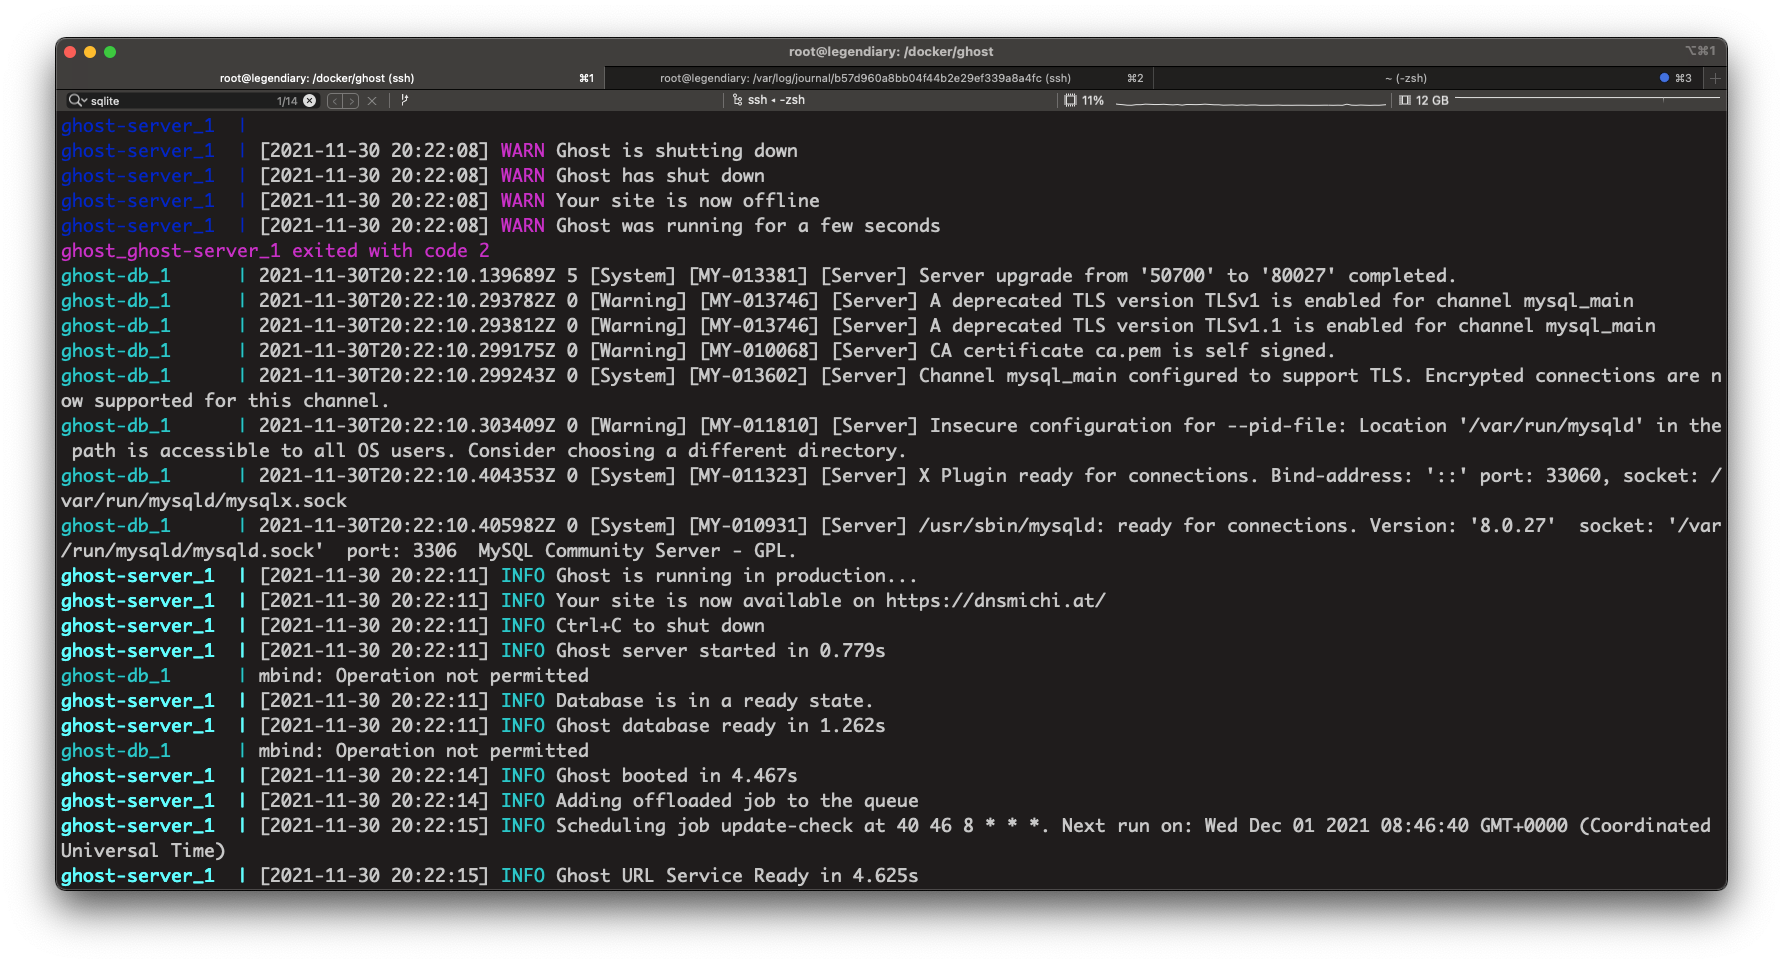The width and height of the screenshot is (1783, 964).
Task: Select the ~ (-zsh) tab
Action: tap(1405, 78)
